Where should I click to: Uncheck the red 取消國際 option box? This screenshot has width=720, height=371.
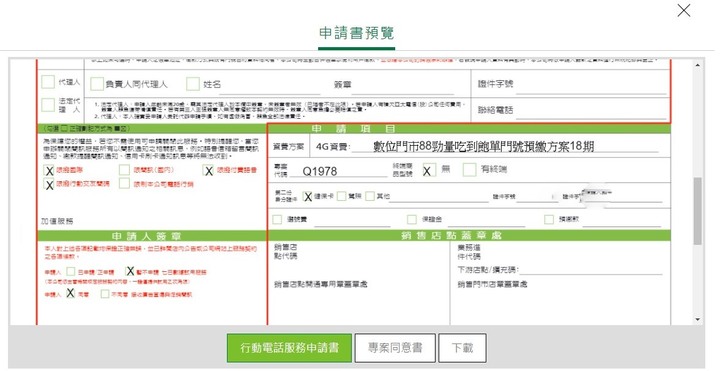[x=49, y=170]
